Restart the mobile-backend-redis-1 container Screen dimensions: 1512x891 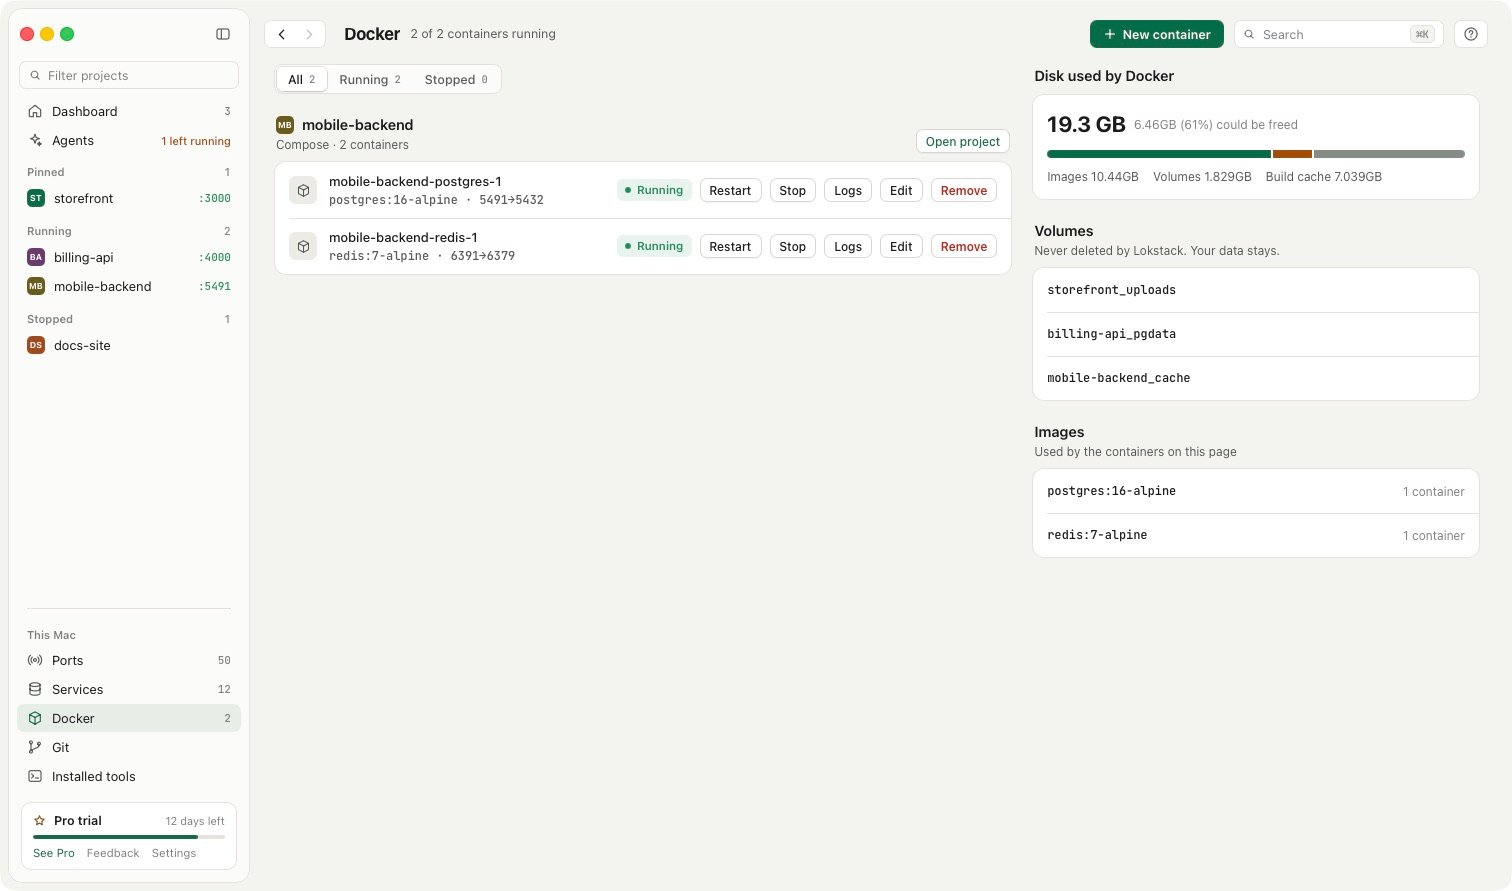[730, 246]
